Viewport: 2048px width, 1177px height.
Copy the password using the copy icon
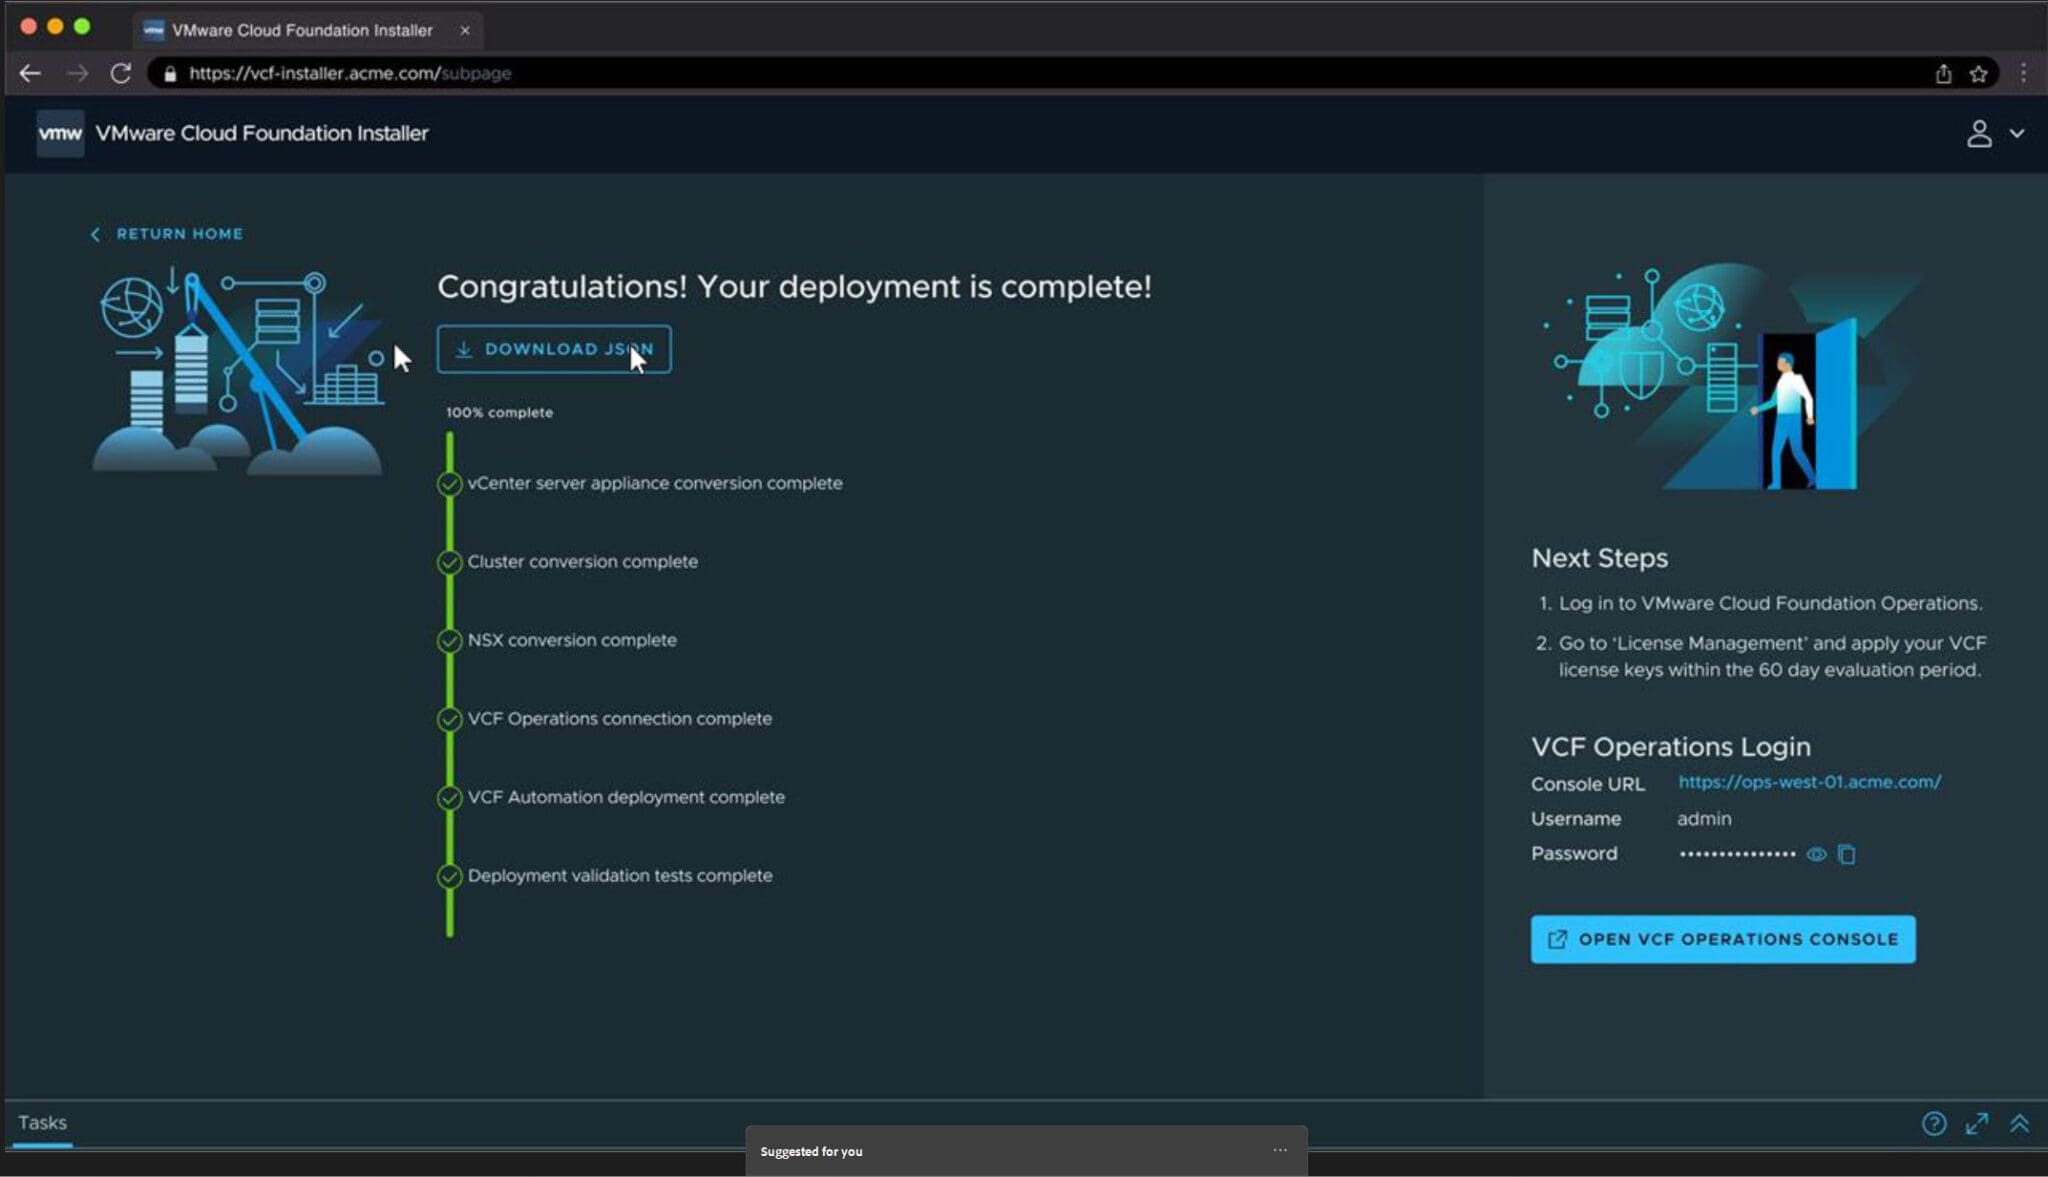click(1846, 853)
